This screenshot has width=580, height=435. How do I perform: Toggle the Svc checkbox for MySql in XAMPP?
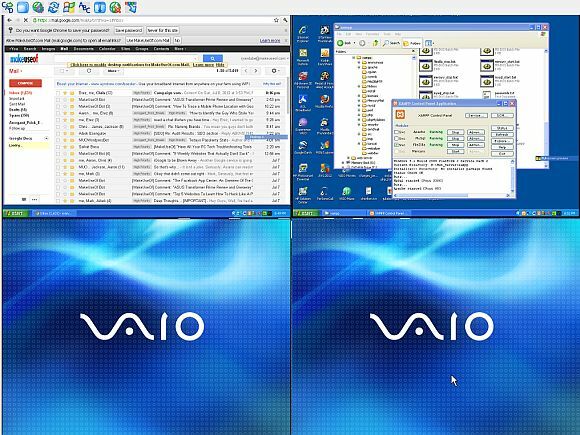click(397, 138)
